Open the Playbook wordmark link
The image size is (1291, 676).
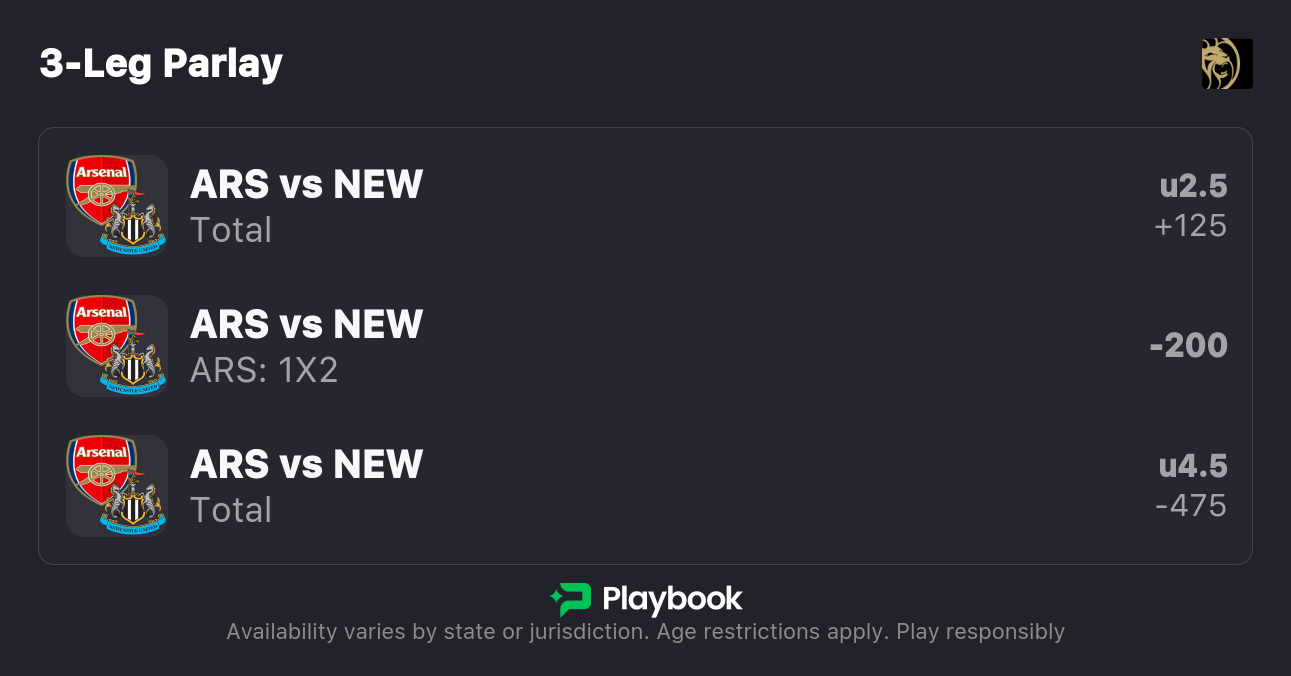tap(672, 599)
